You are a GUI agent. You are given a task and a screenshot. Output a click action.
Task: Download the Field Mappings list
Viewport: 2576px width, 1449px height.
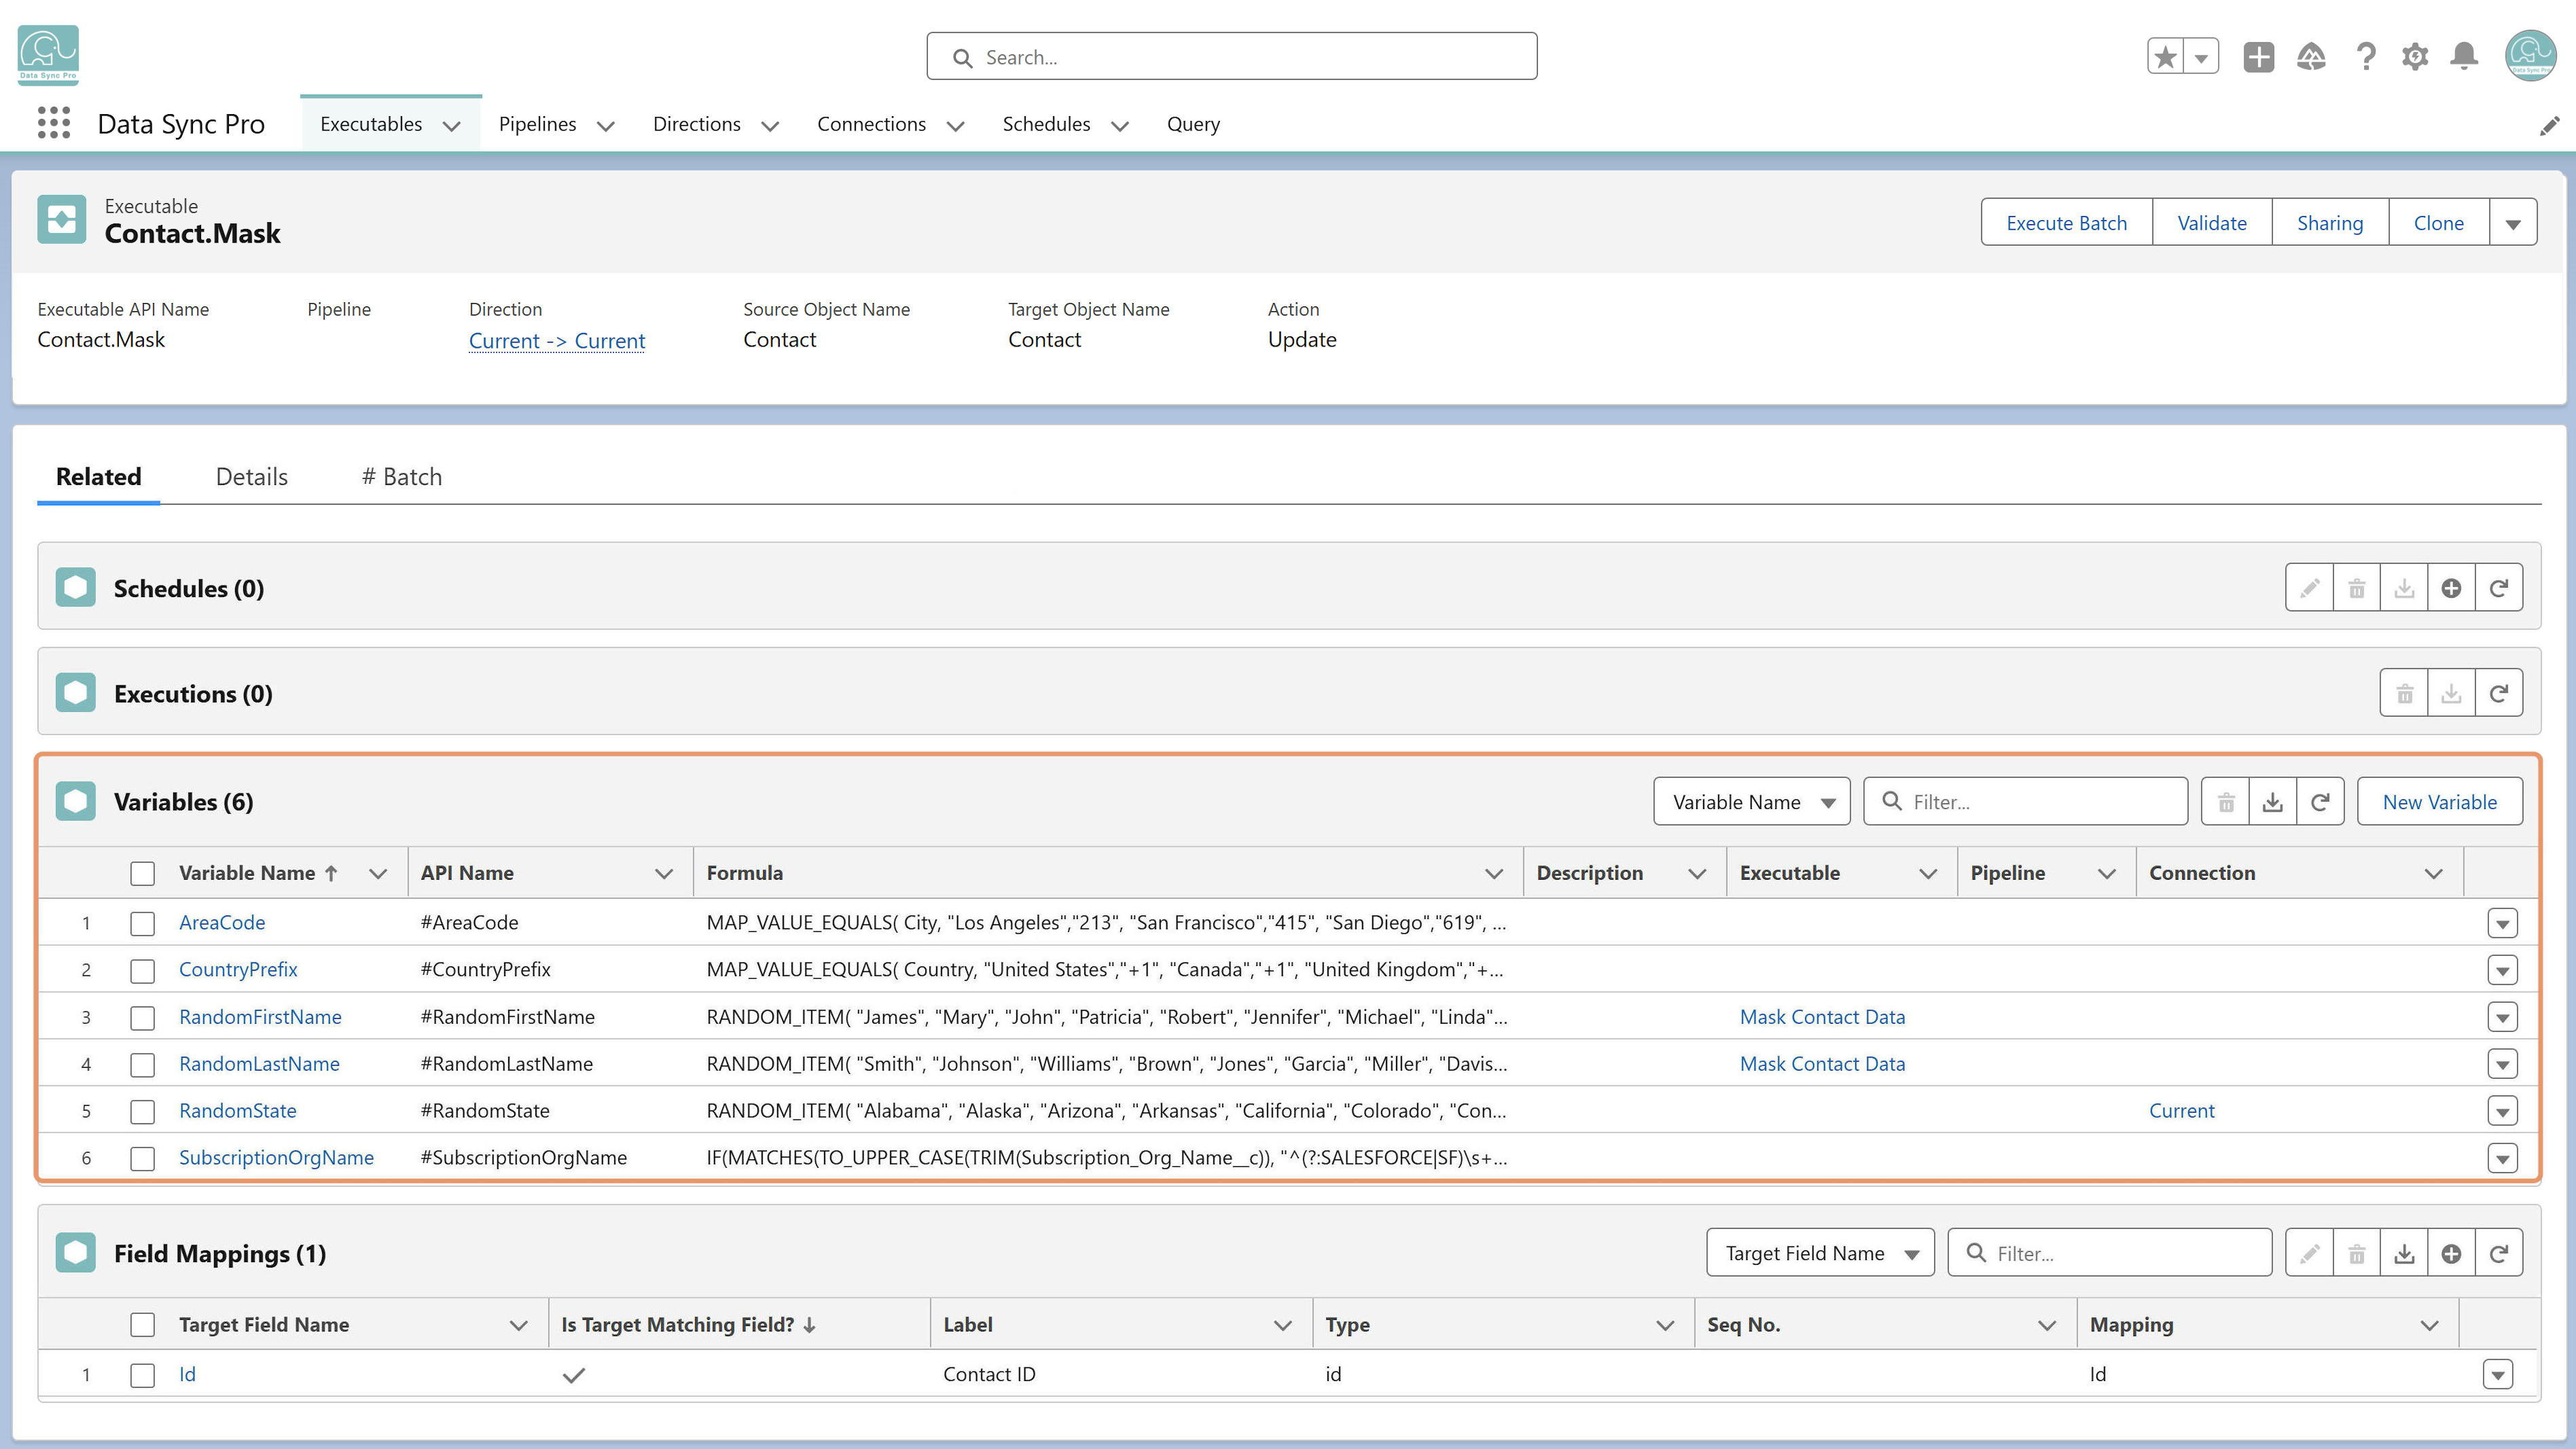pyautogui.click(x=2403, y=1253)
